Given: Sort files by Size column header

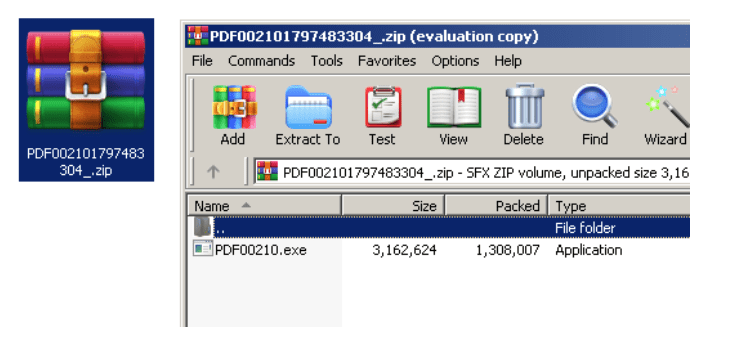Looking at the screenshot, I should tap(393, 206).
